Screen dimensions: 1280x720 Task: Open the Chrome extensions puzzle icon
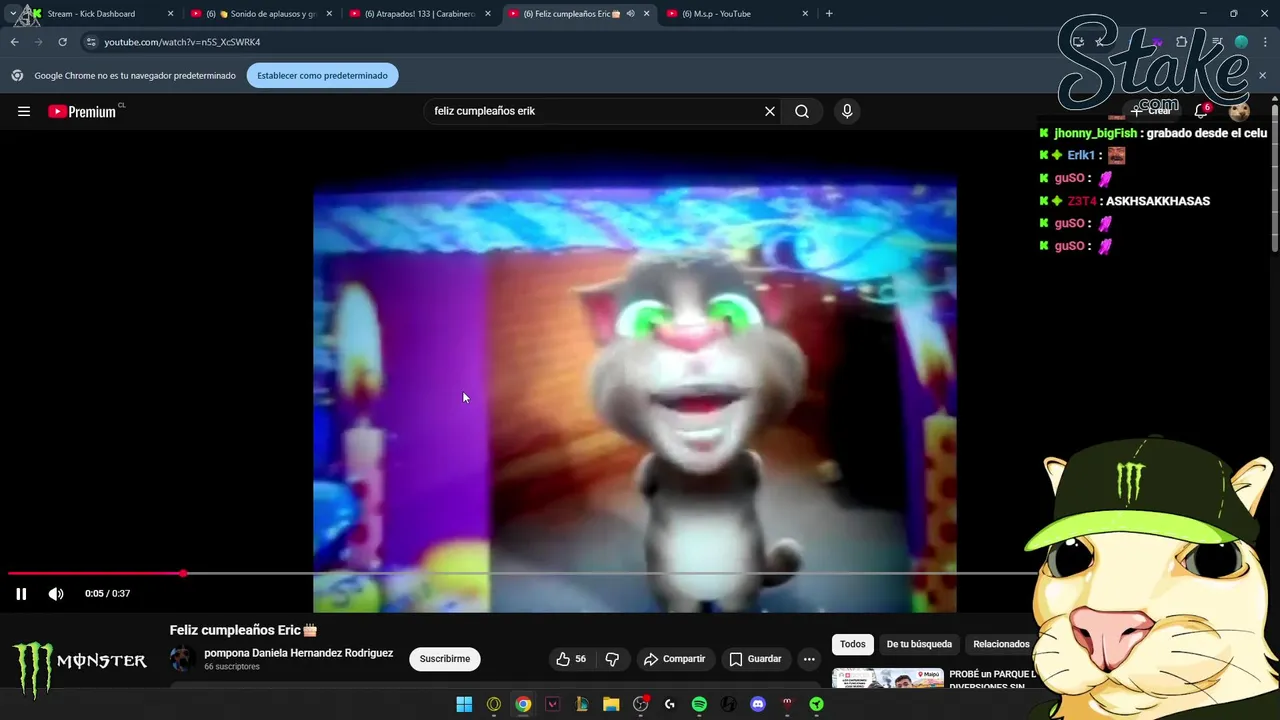[1181, 42]
